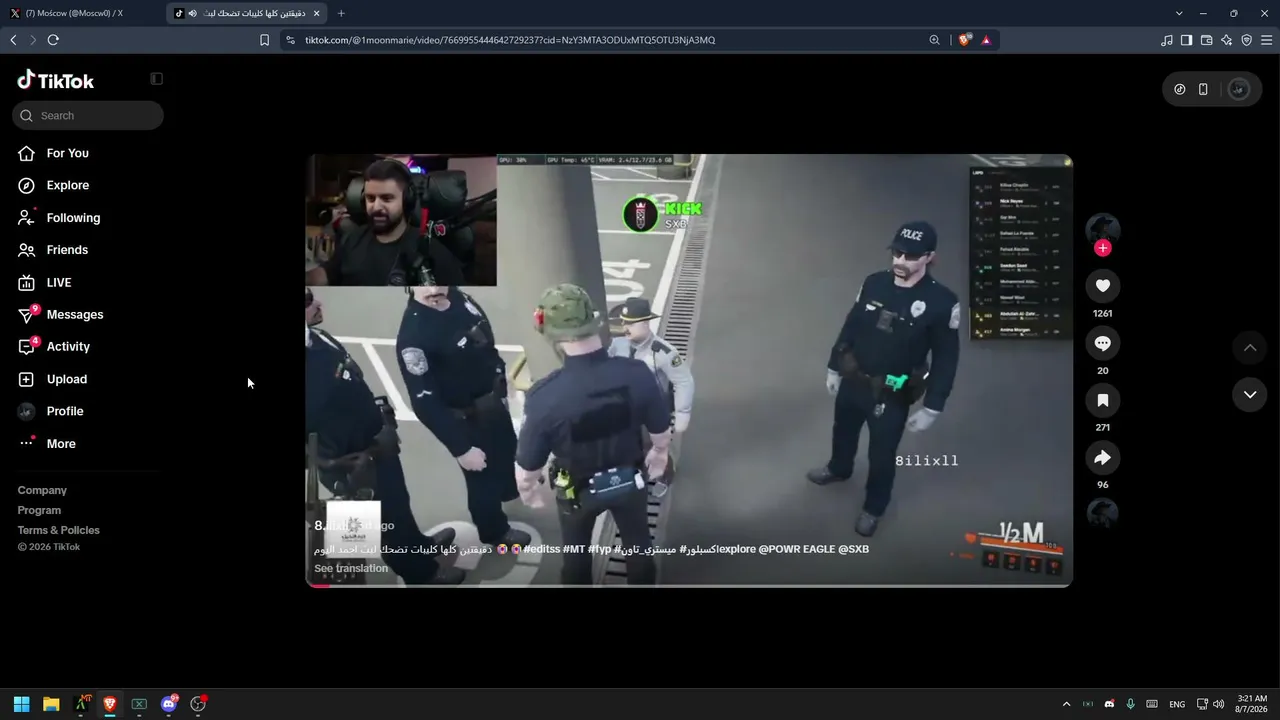Open the Brave main hamburger menu
The width and height of the screenshot is (1280, 720).
(x=1267, y=40)
